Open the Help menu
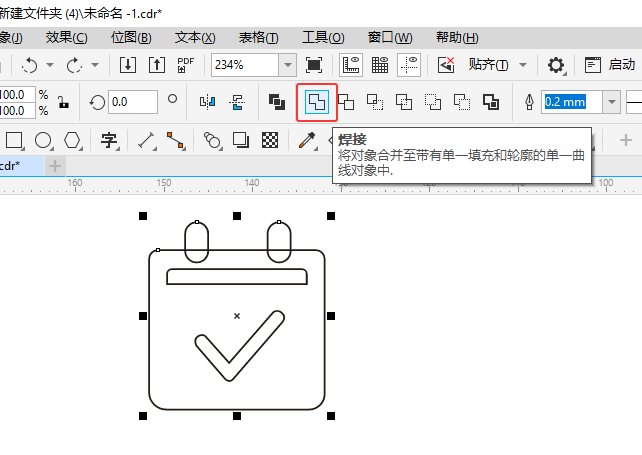The image size is (642, 455). pos(457,38)
